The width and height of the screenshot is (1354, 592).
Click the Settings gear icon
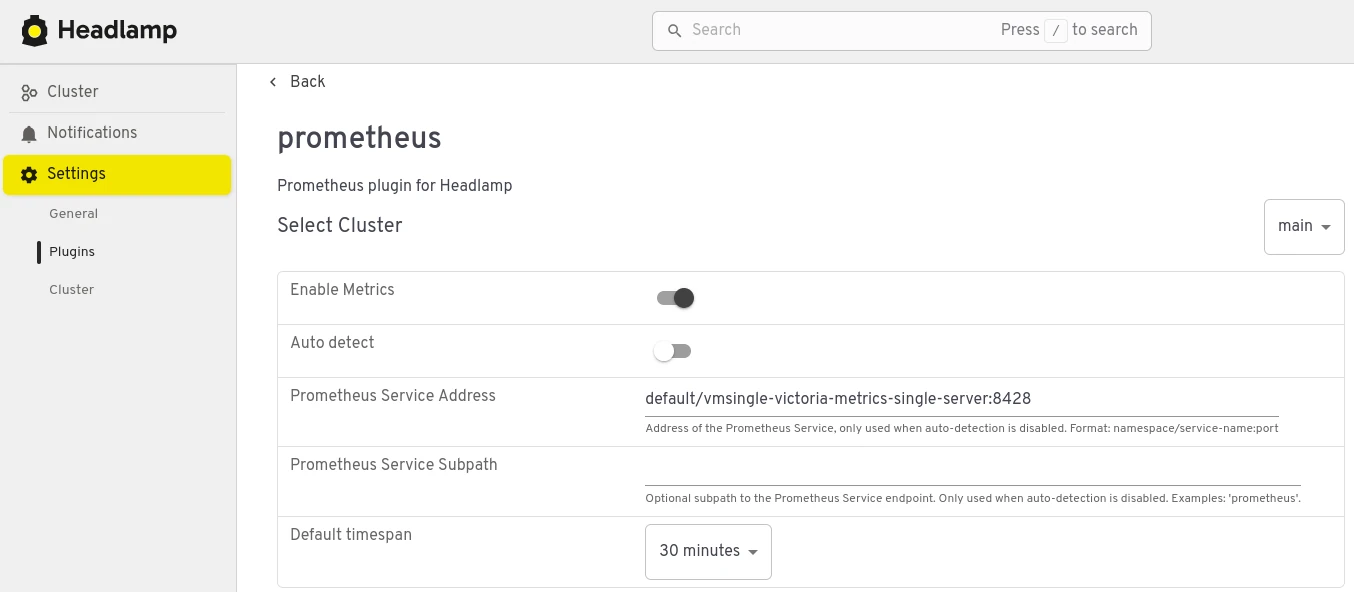pyautogui.click(x=29, y=174)
